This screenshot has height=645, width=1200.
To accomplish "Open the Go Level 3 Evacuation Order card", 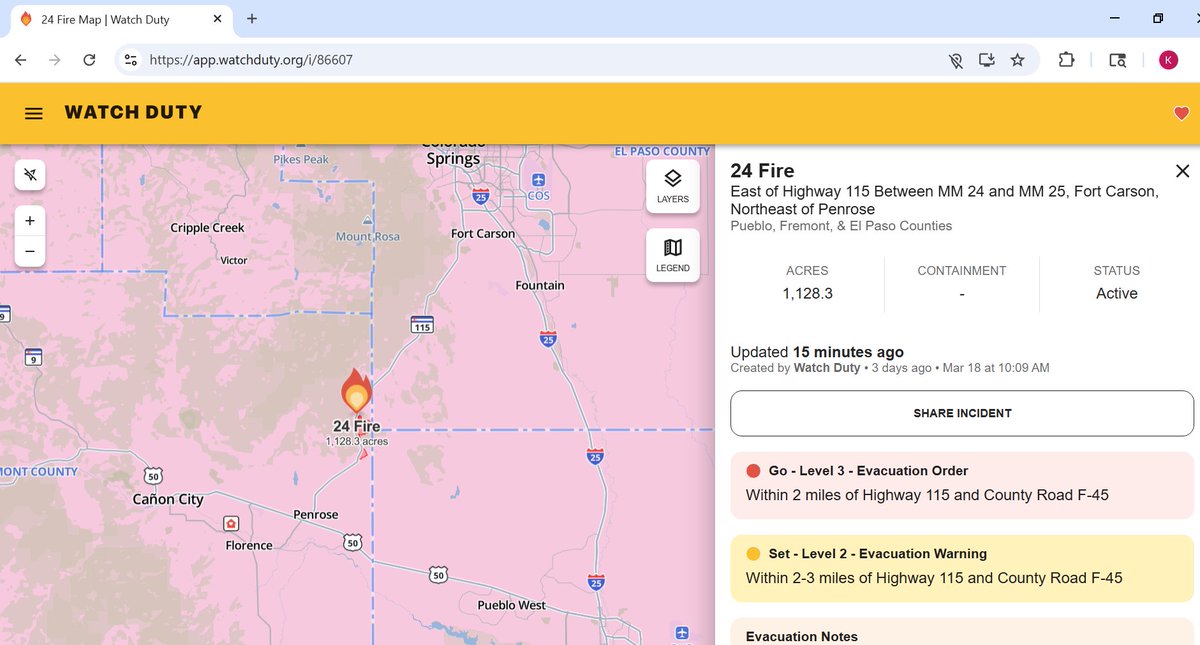I will [962, 483].
